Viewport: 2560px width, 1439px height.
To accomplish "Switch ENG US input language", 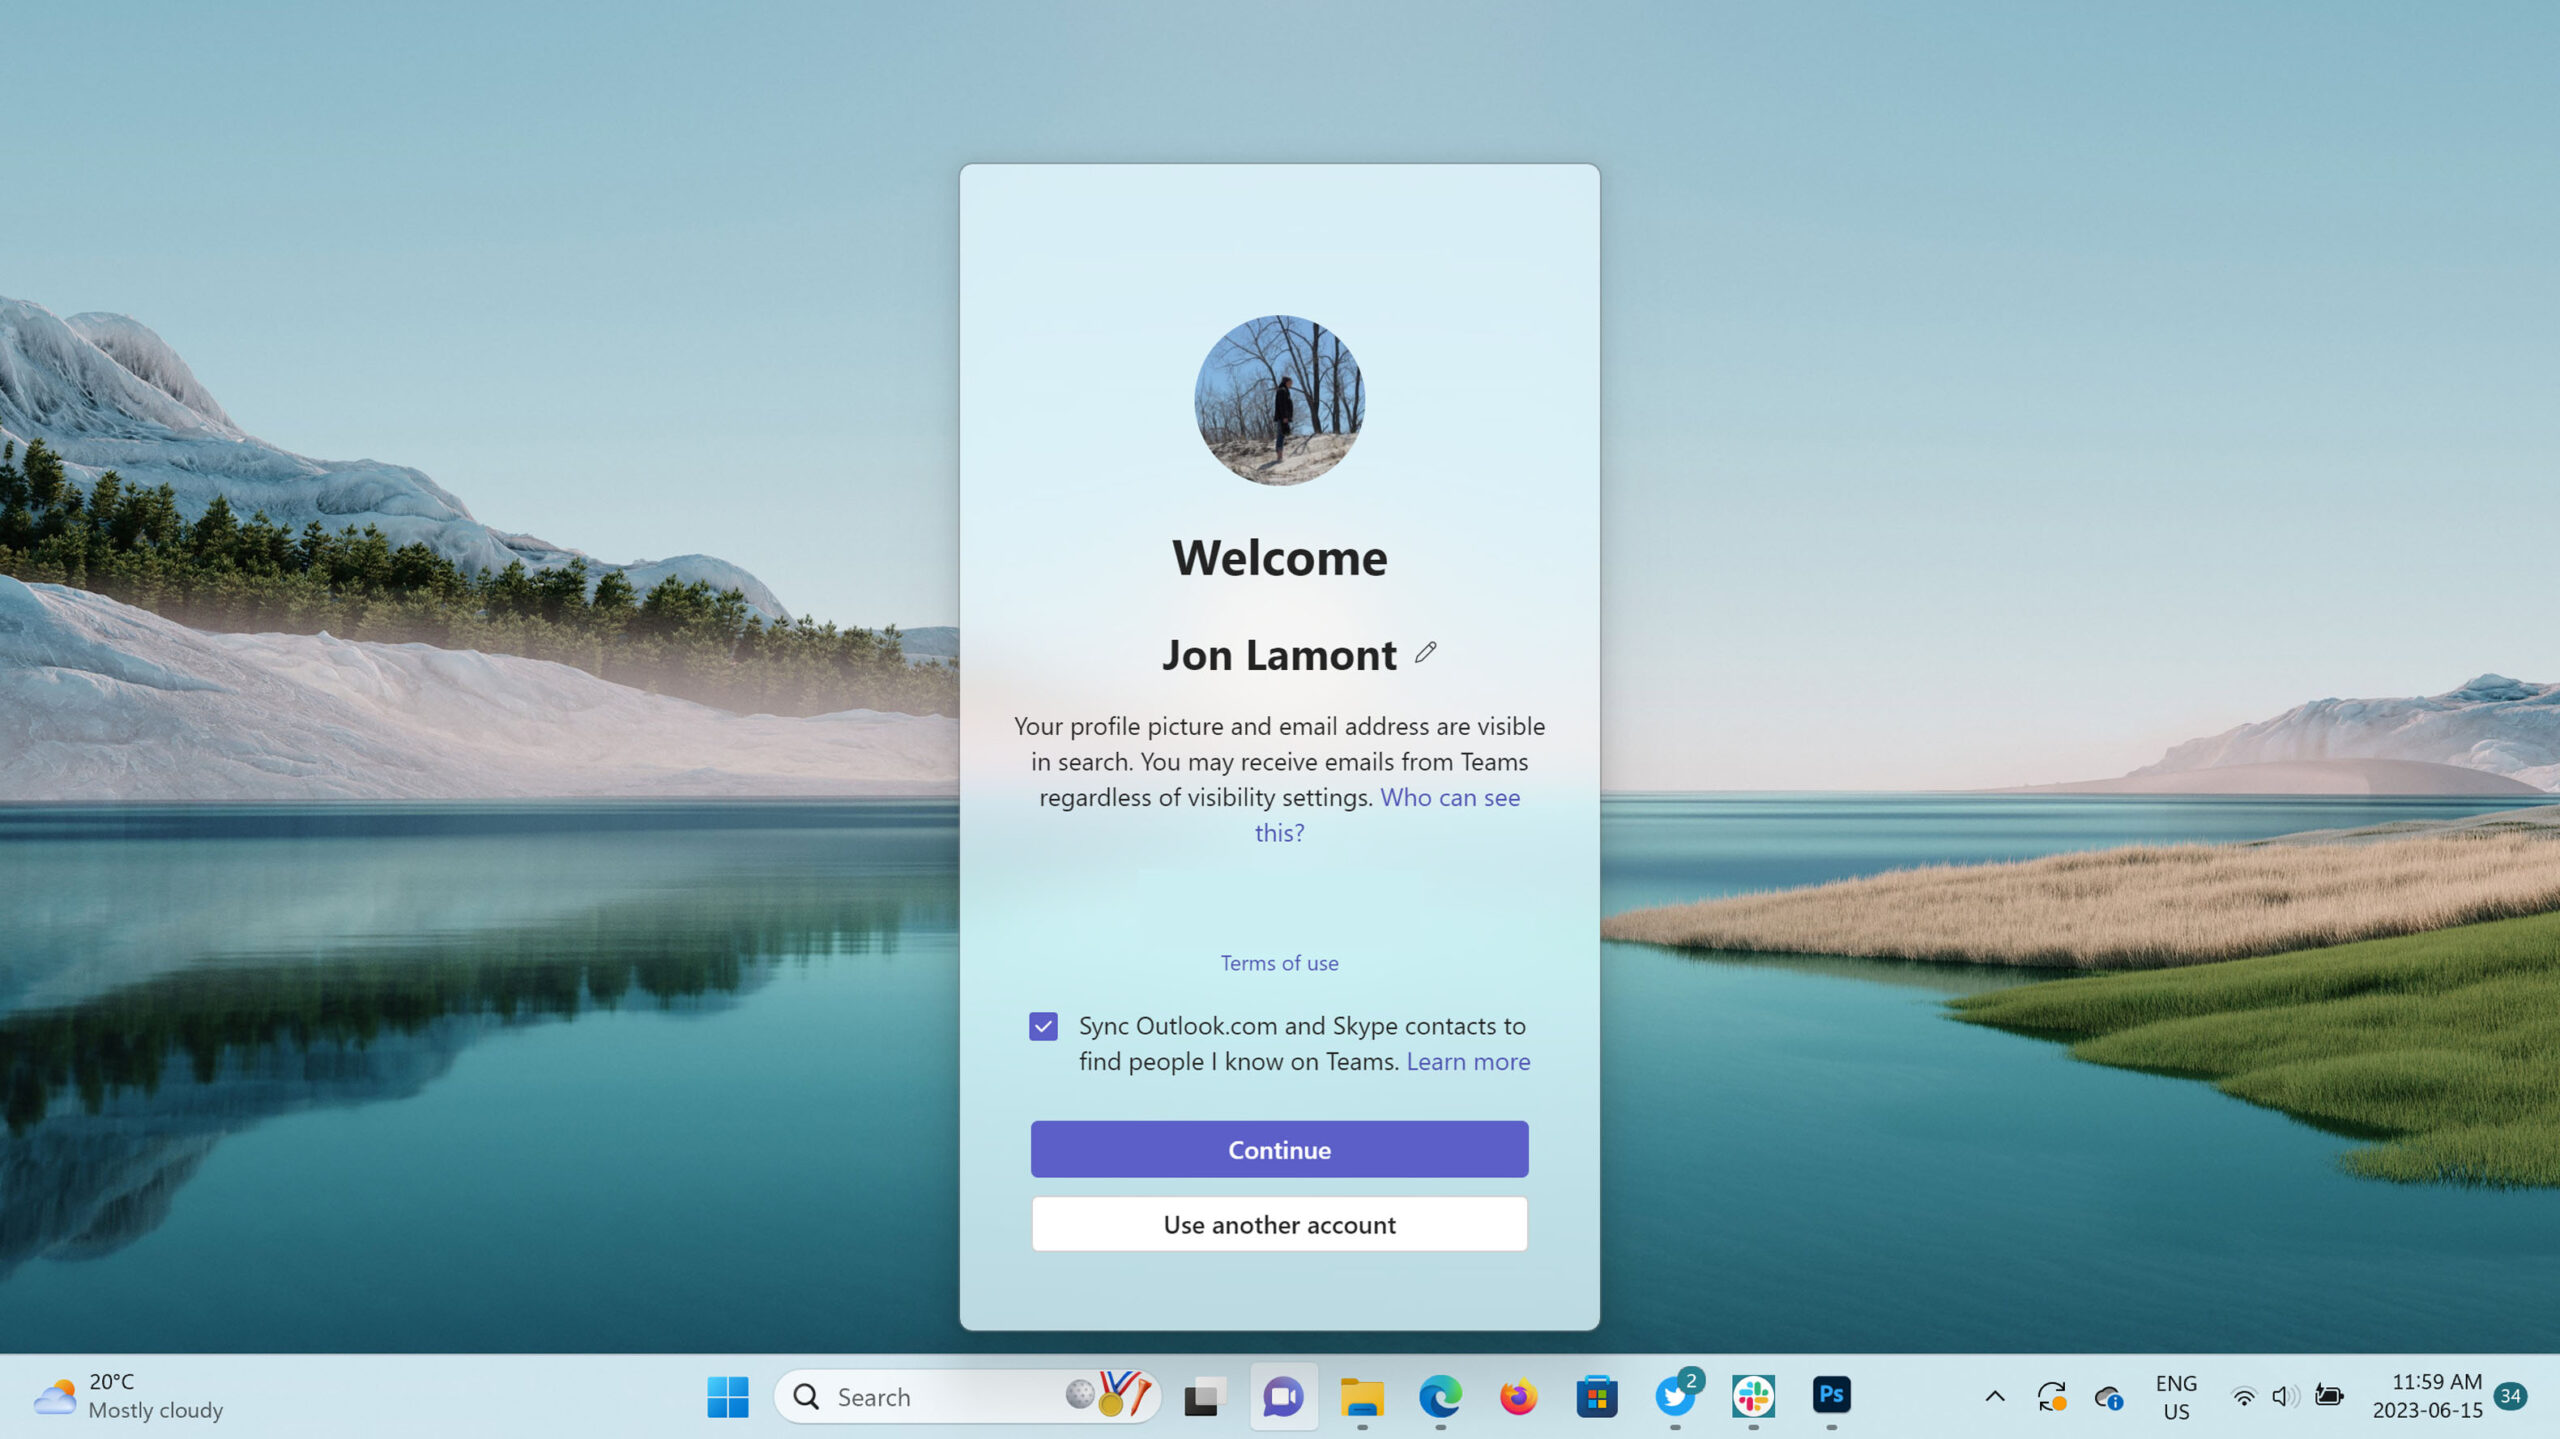I will coord(2176,1396).
